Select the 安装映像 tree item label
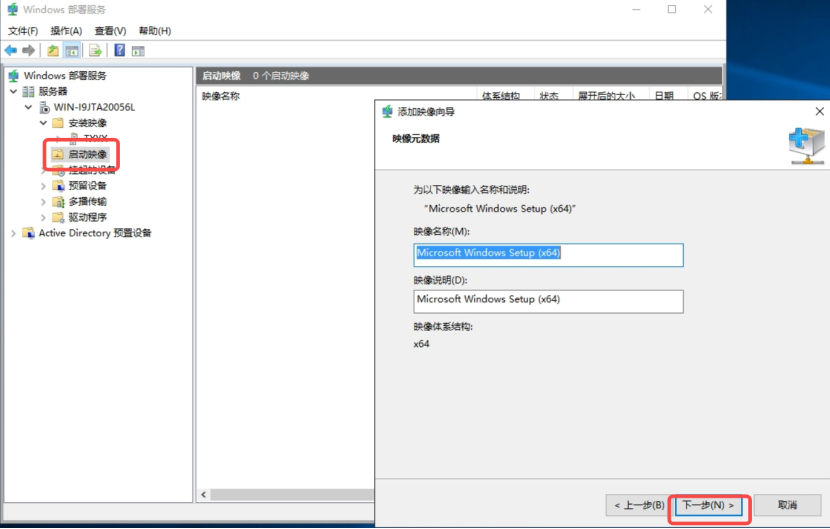 pyautogui.click(x=87, y=123)
